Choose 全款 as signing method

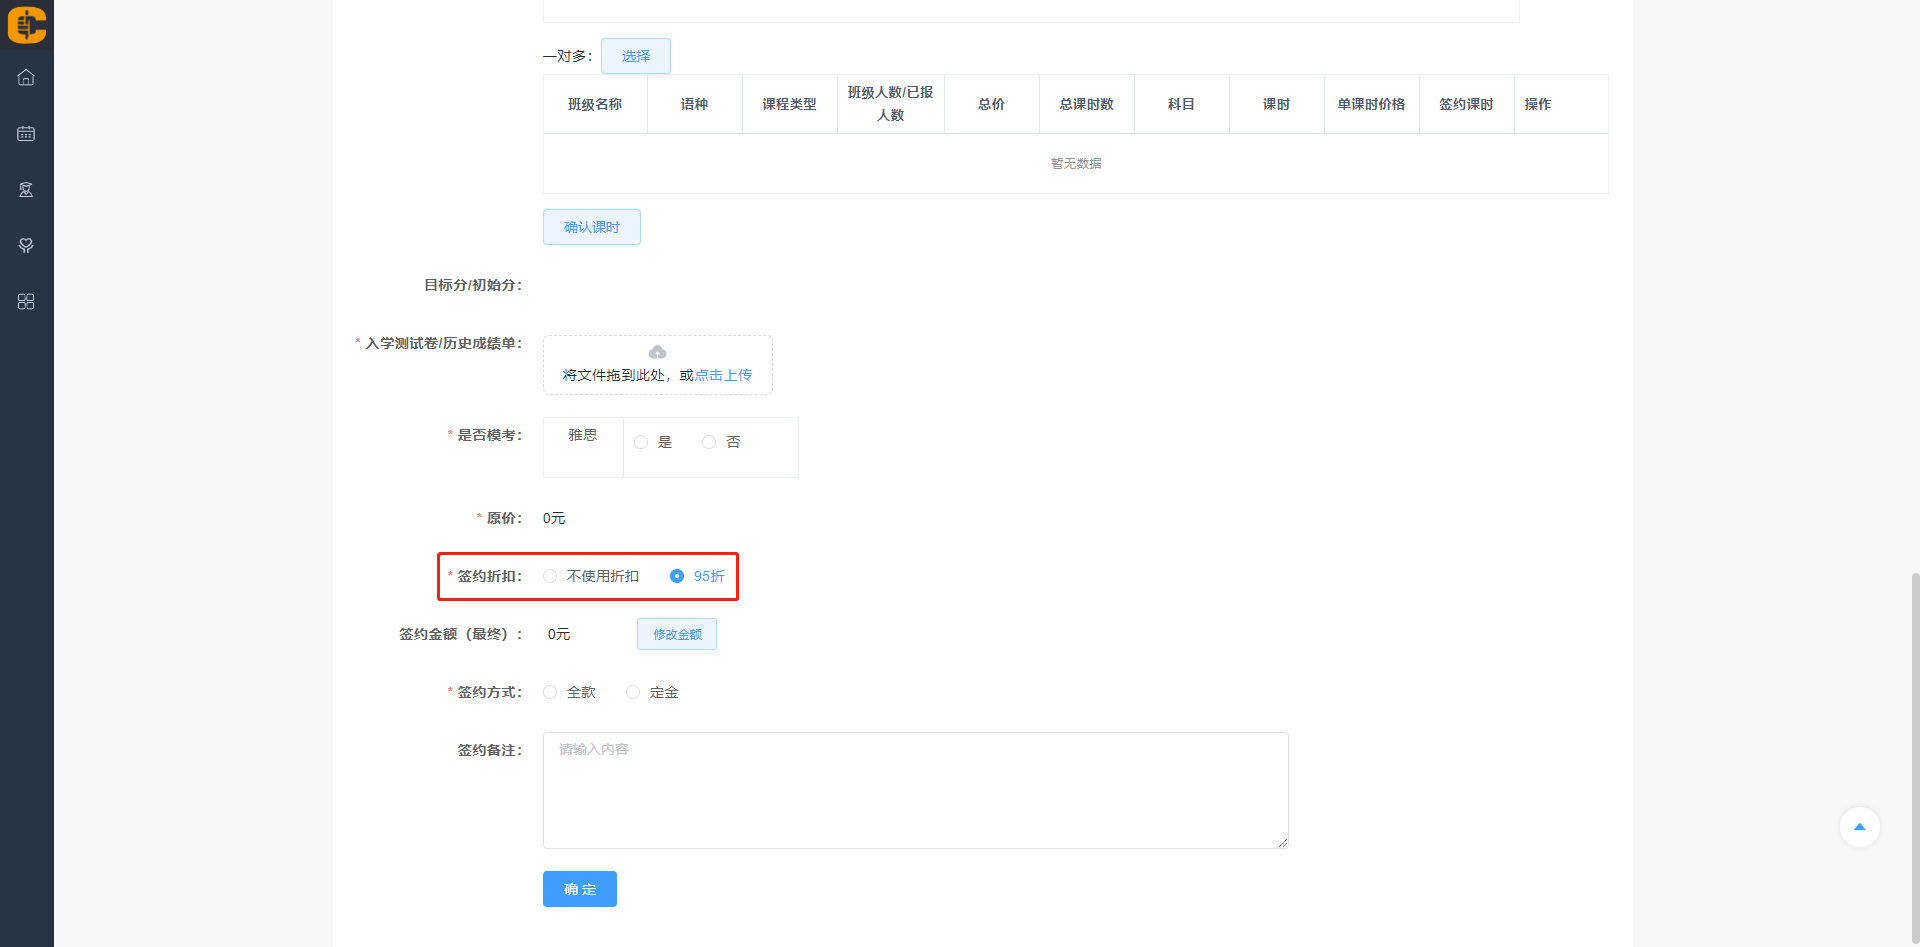click(551, 692)
